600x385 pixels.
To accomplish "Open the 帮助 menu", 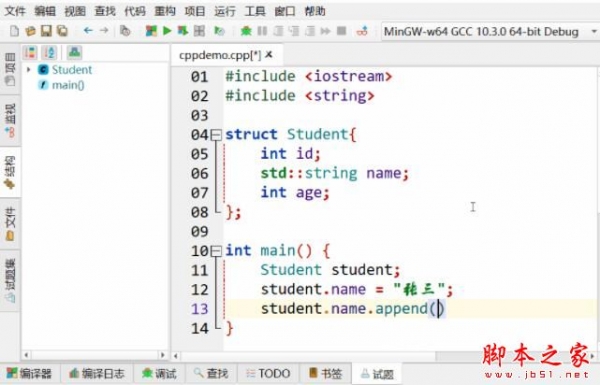I will pos(315,11).
